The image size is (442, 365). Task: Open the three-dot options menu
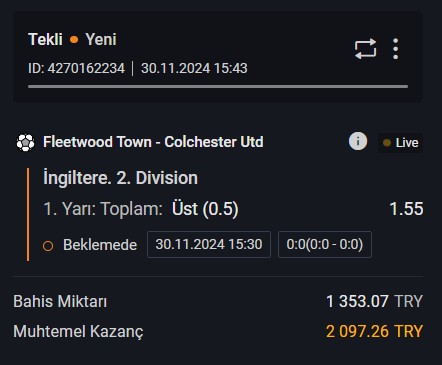pos(395,49)
